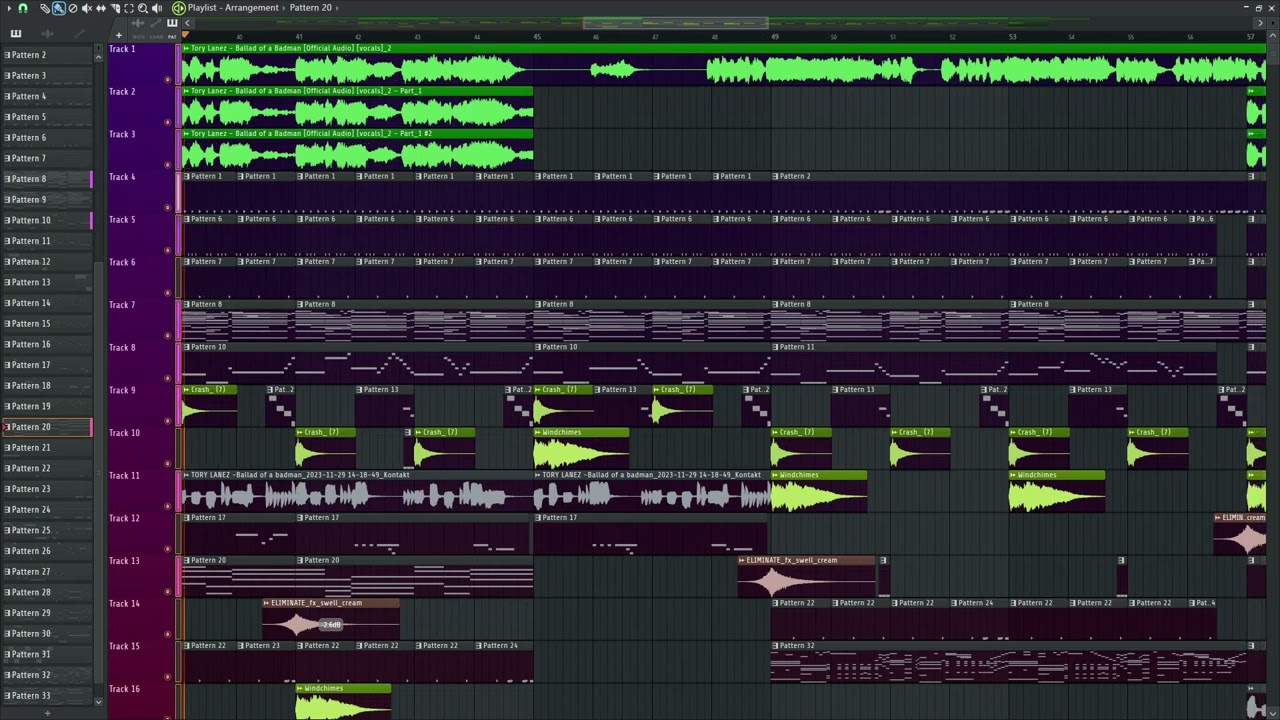The image size is (1280, 720).
Task: Select Pattern 2 in the picker list
Action: pos(46,55)
